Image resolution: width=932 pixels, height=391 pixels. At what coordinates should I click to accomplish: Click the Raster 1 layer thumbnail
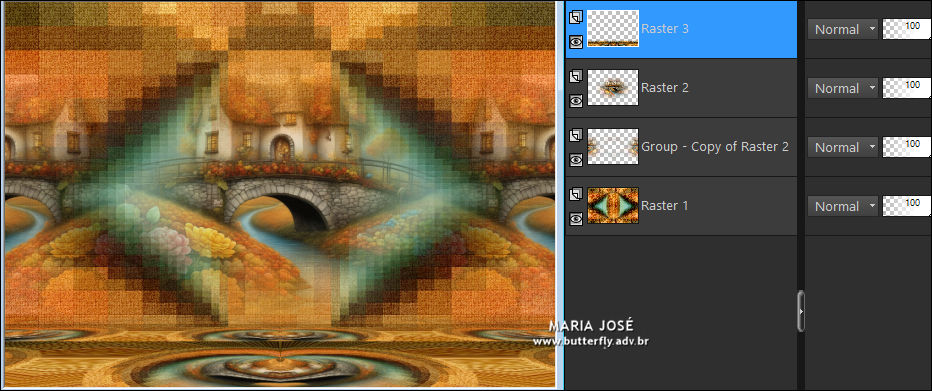point(613,206)
